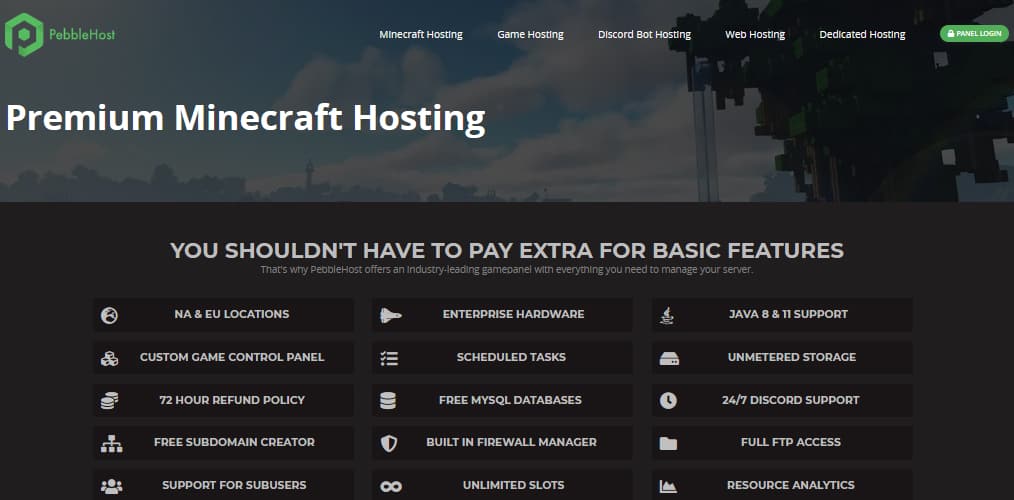
Task: Click the Java cup icon for Java support
Action: [x=668, y=315]
